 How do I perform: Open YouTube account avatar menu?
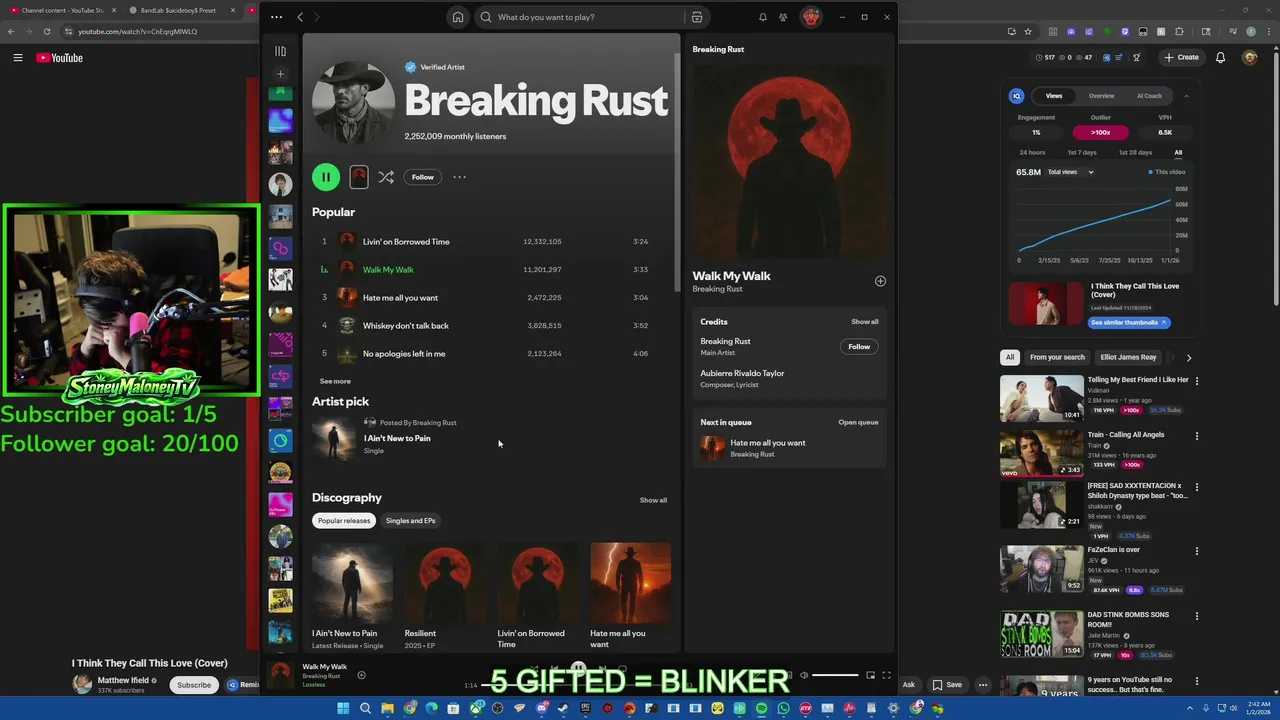point(1249,57)
